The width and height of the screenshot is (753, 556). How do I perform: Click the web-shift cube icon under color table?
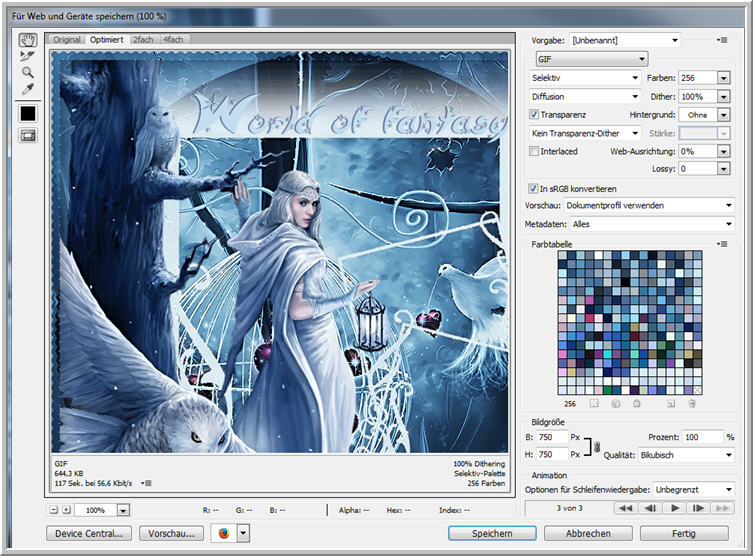[615, 403]
